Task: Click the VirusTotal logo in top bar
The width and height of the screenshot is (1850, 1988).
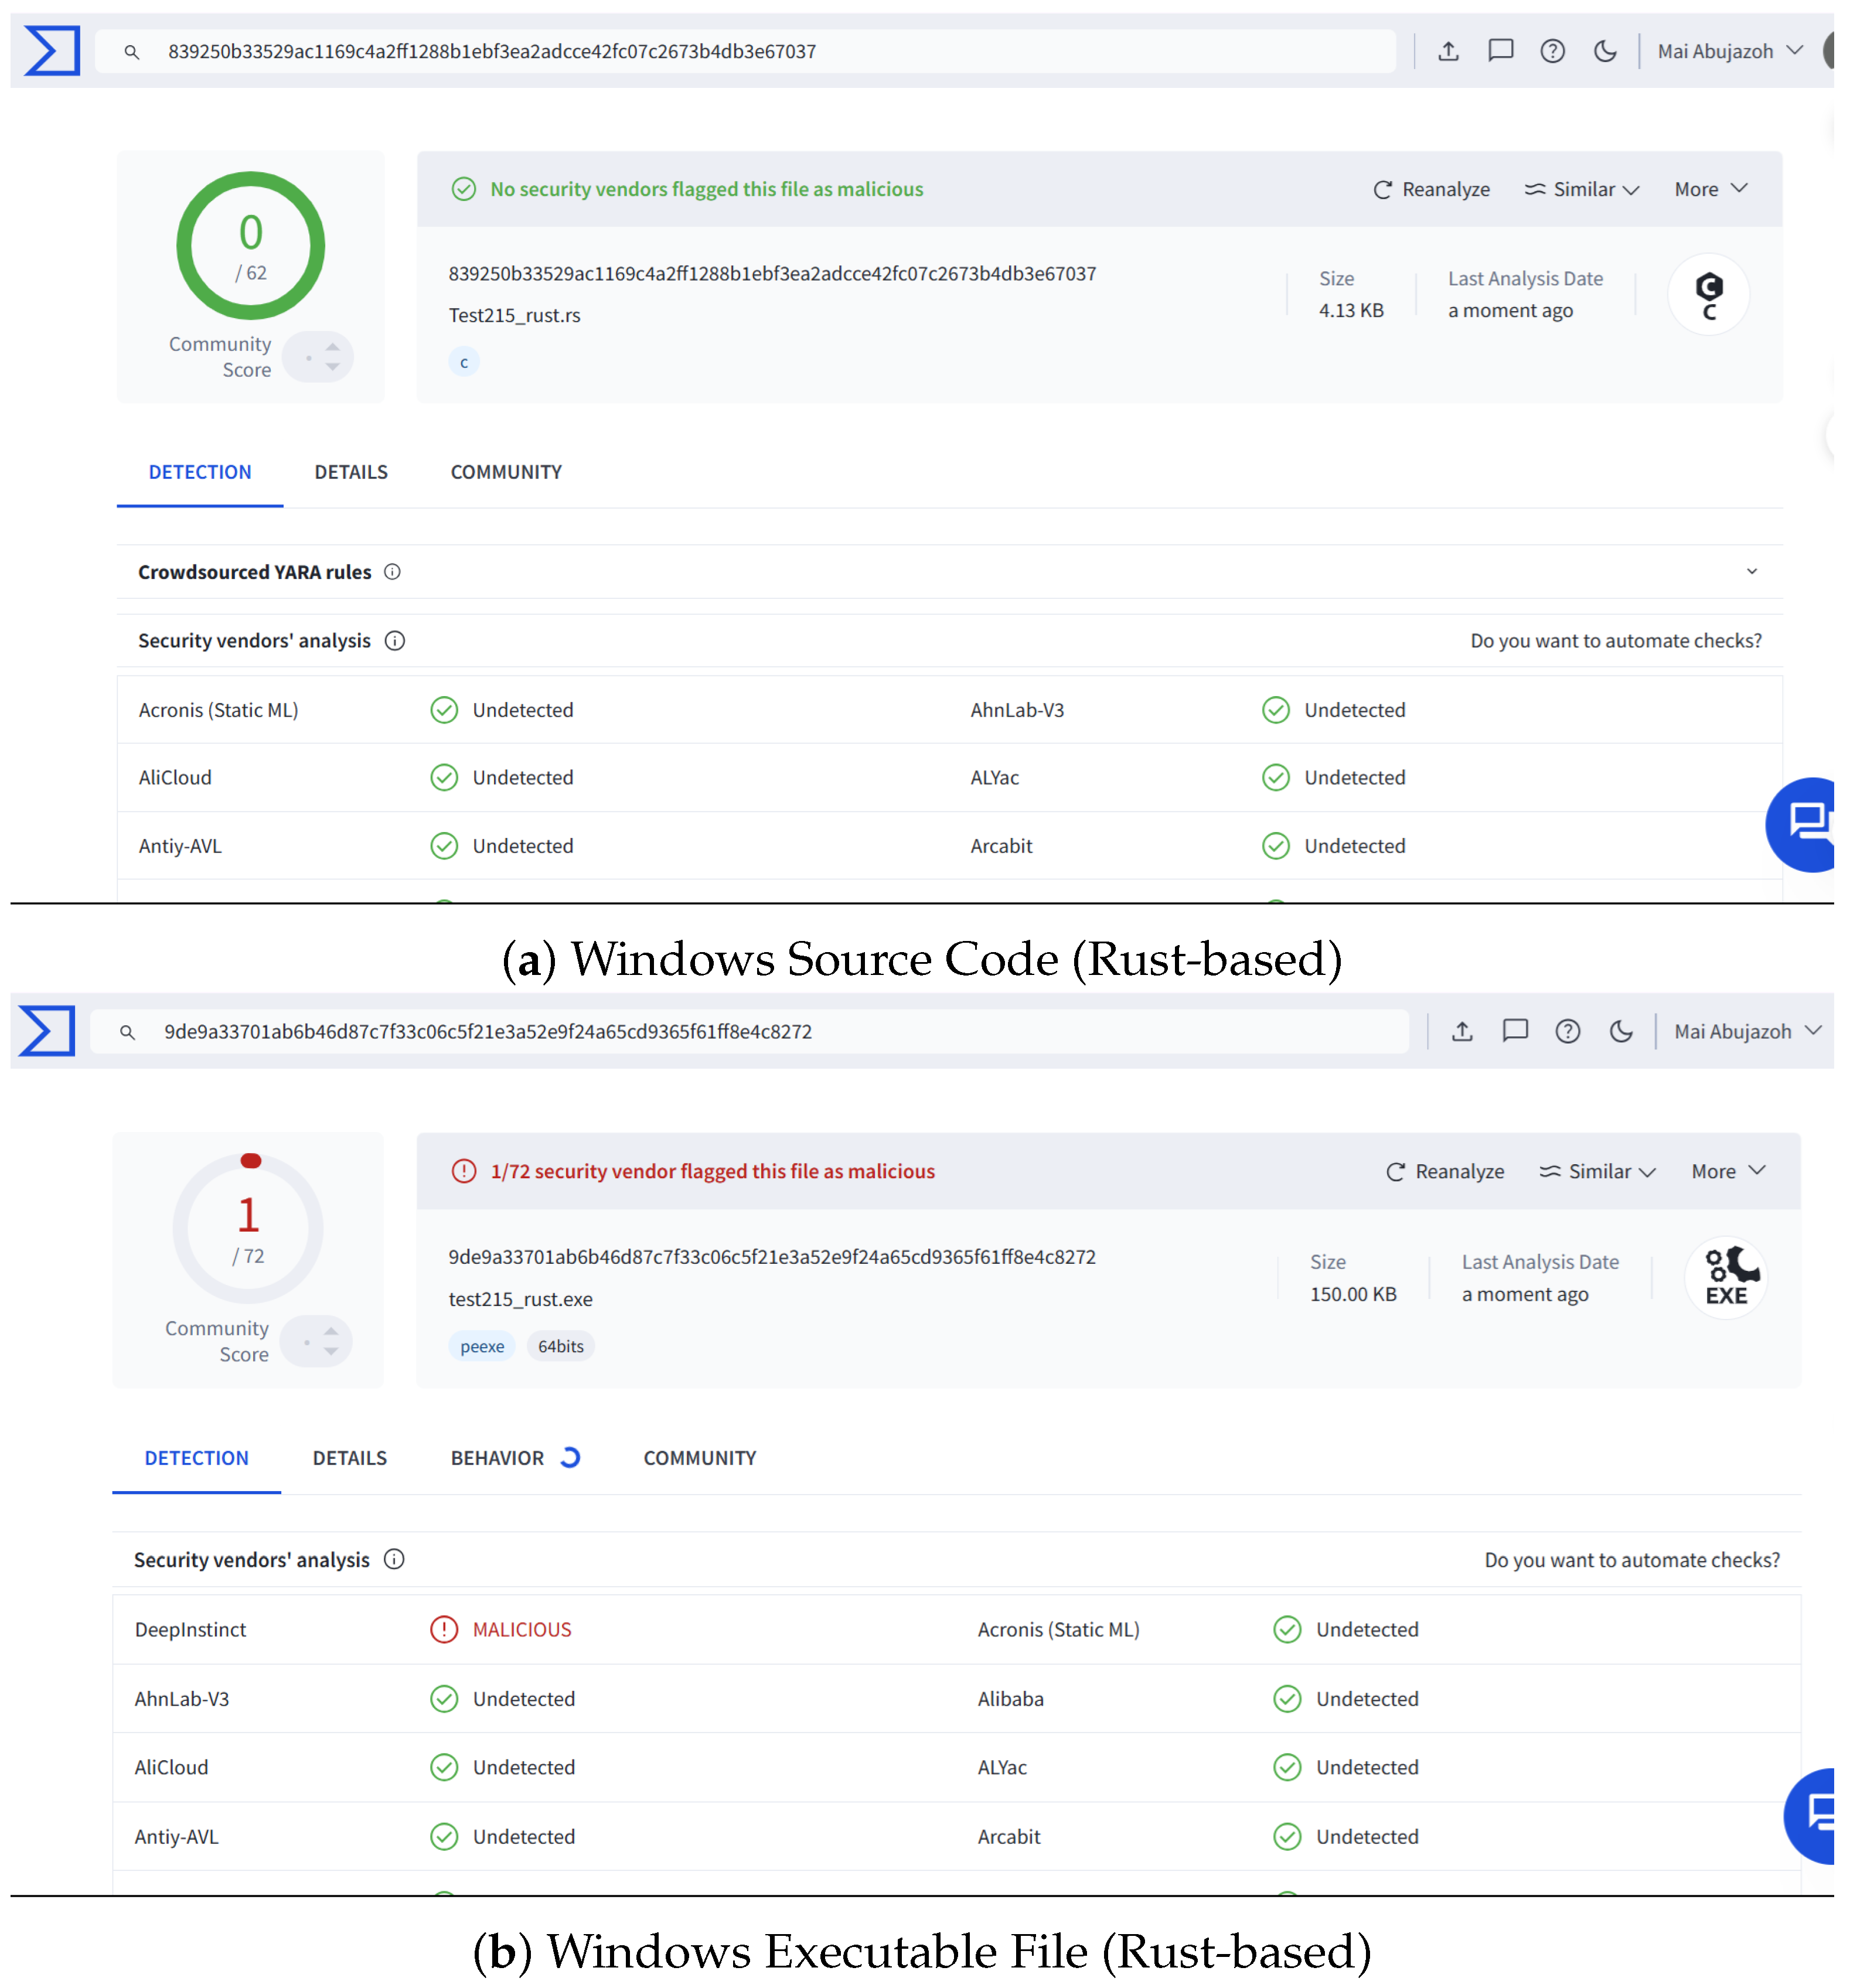Action: pos(52,51)
